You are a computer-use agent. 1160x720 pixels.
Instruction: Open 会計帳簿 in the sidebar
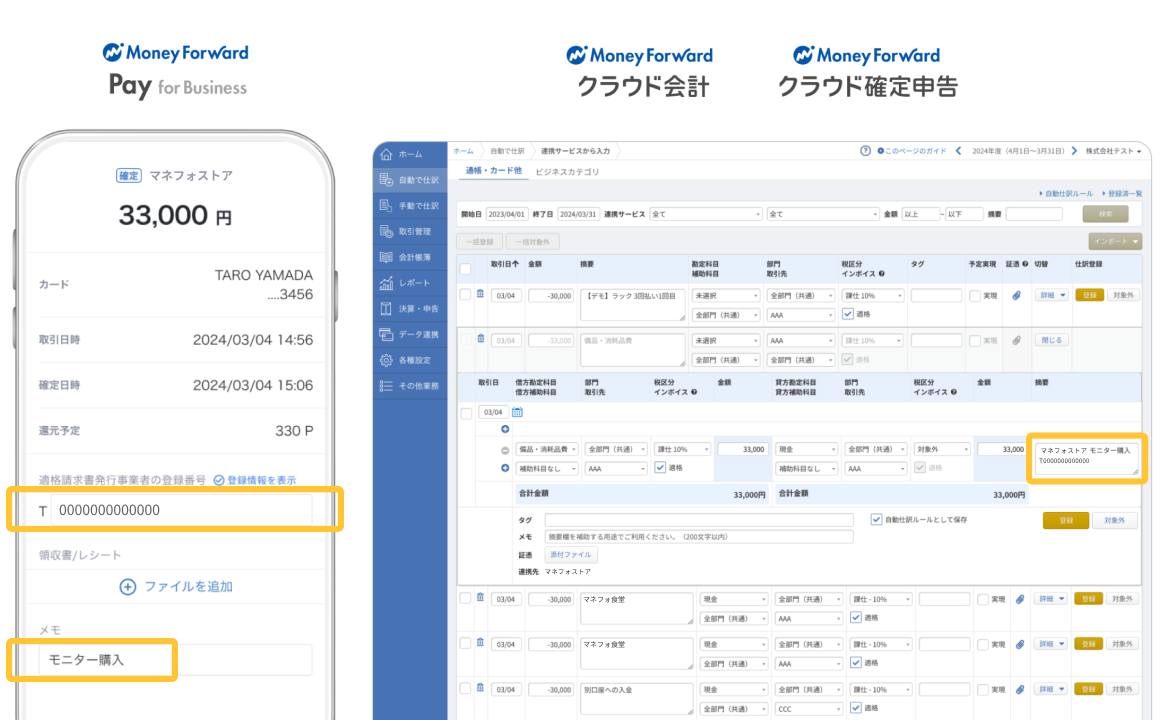tap(410, 257)
